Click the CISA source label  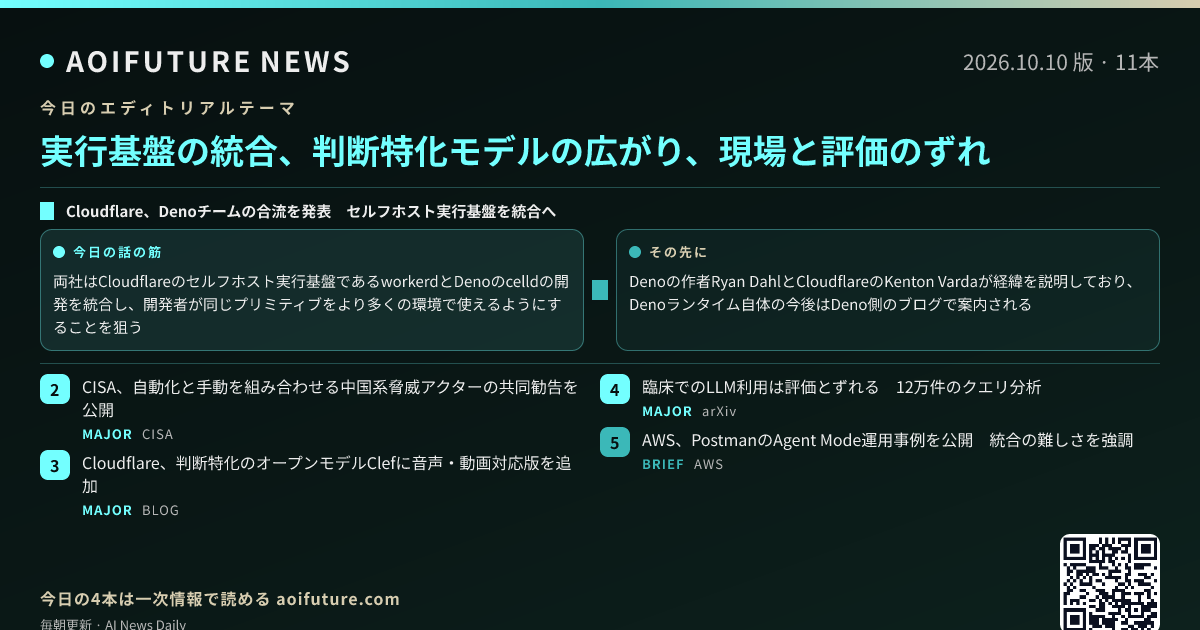click(158, 434)
